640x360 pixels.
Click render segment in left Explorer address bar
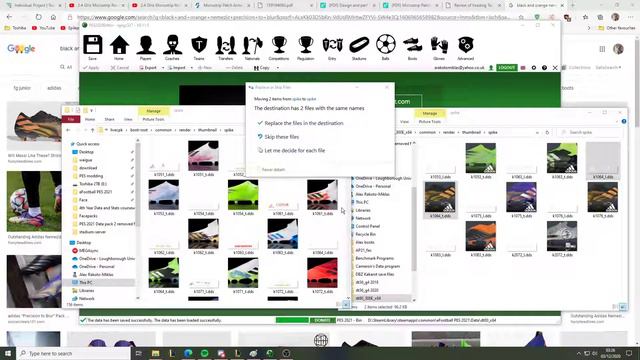(x=185, y=130)
